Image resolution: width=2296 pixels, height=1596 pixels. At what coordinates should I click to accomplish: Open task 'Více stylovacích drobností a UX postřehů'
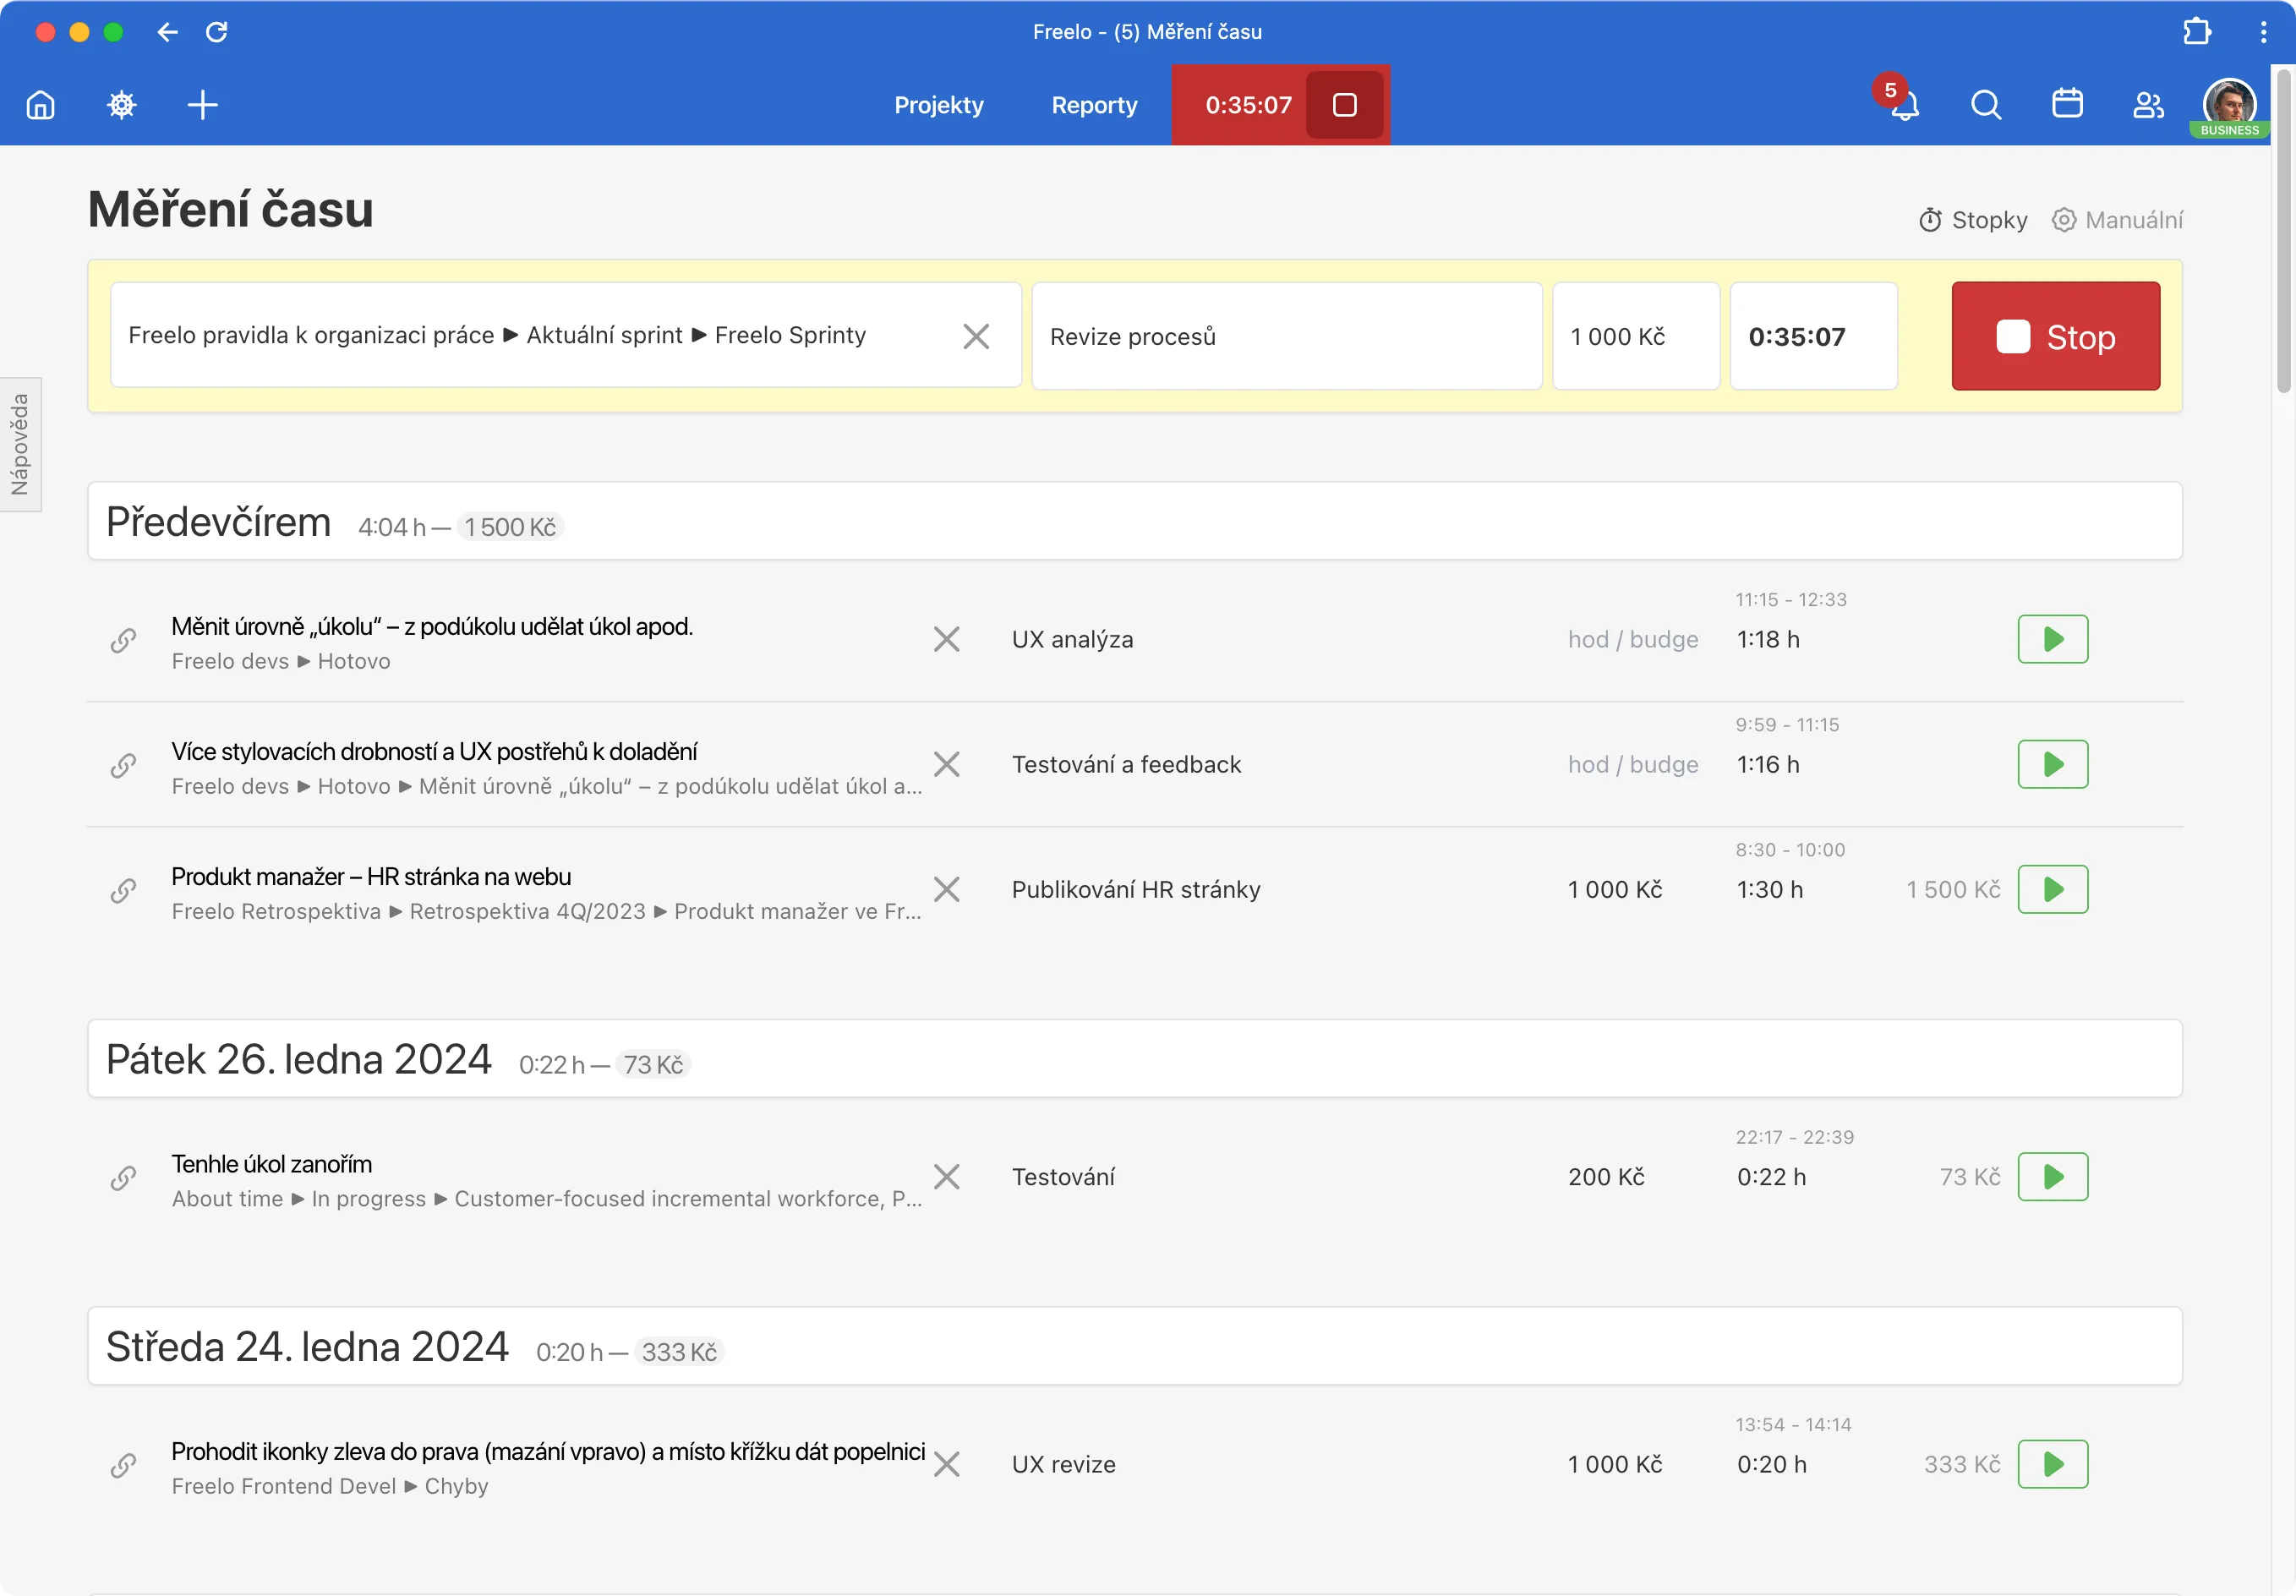(x=434, y=752)
